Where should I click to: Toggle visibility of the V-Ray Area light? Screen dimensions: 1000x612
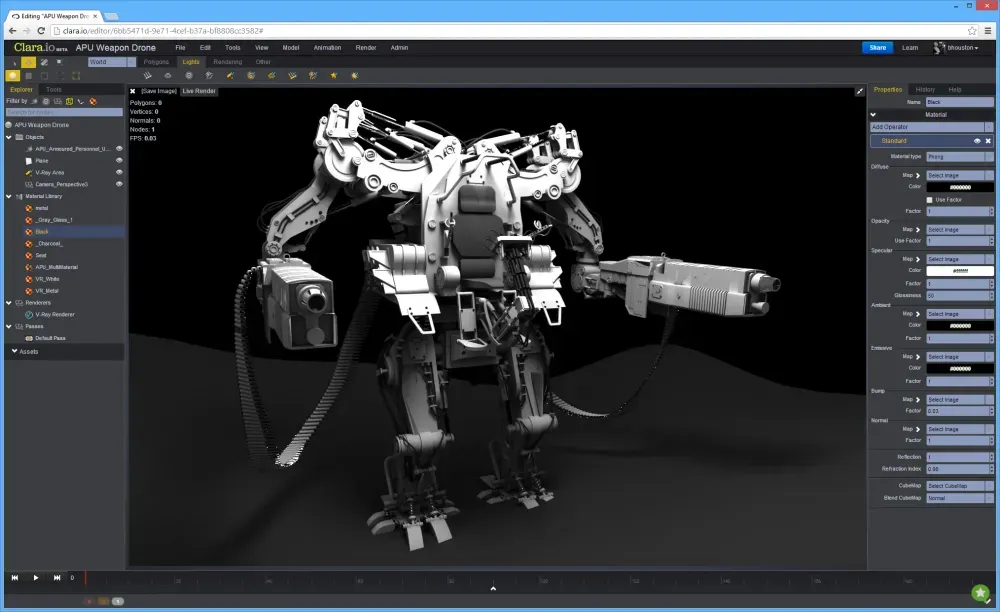[x=117, y=172]
